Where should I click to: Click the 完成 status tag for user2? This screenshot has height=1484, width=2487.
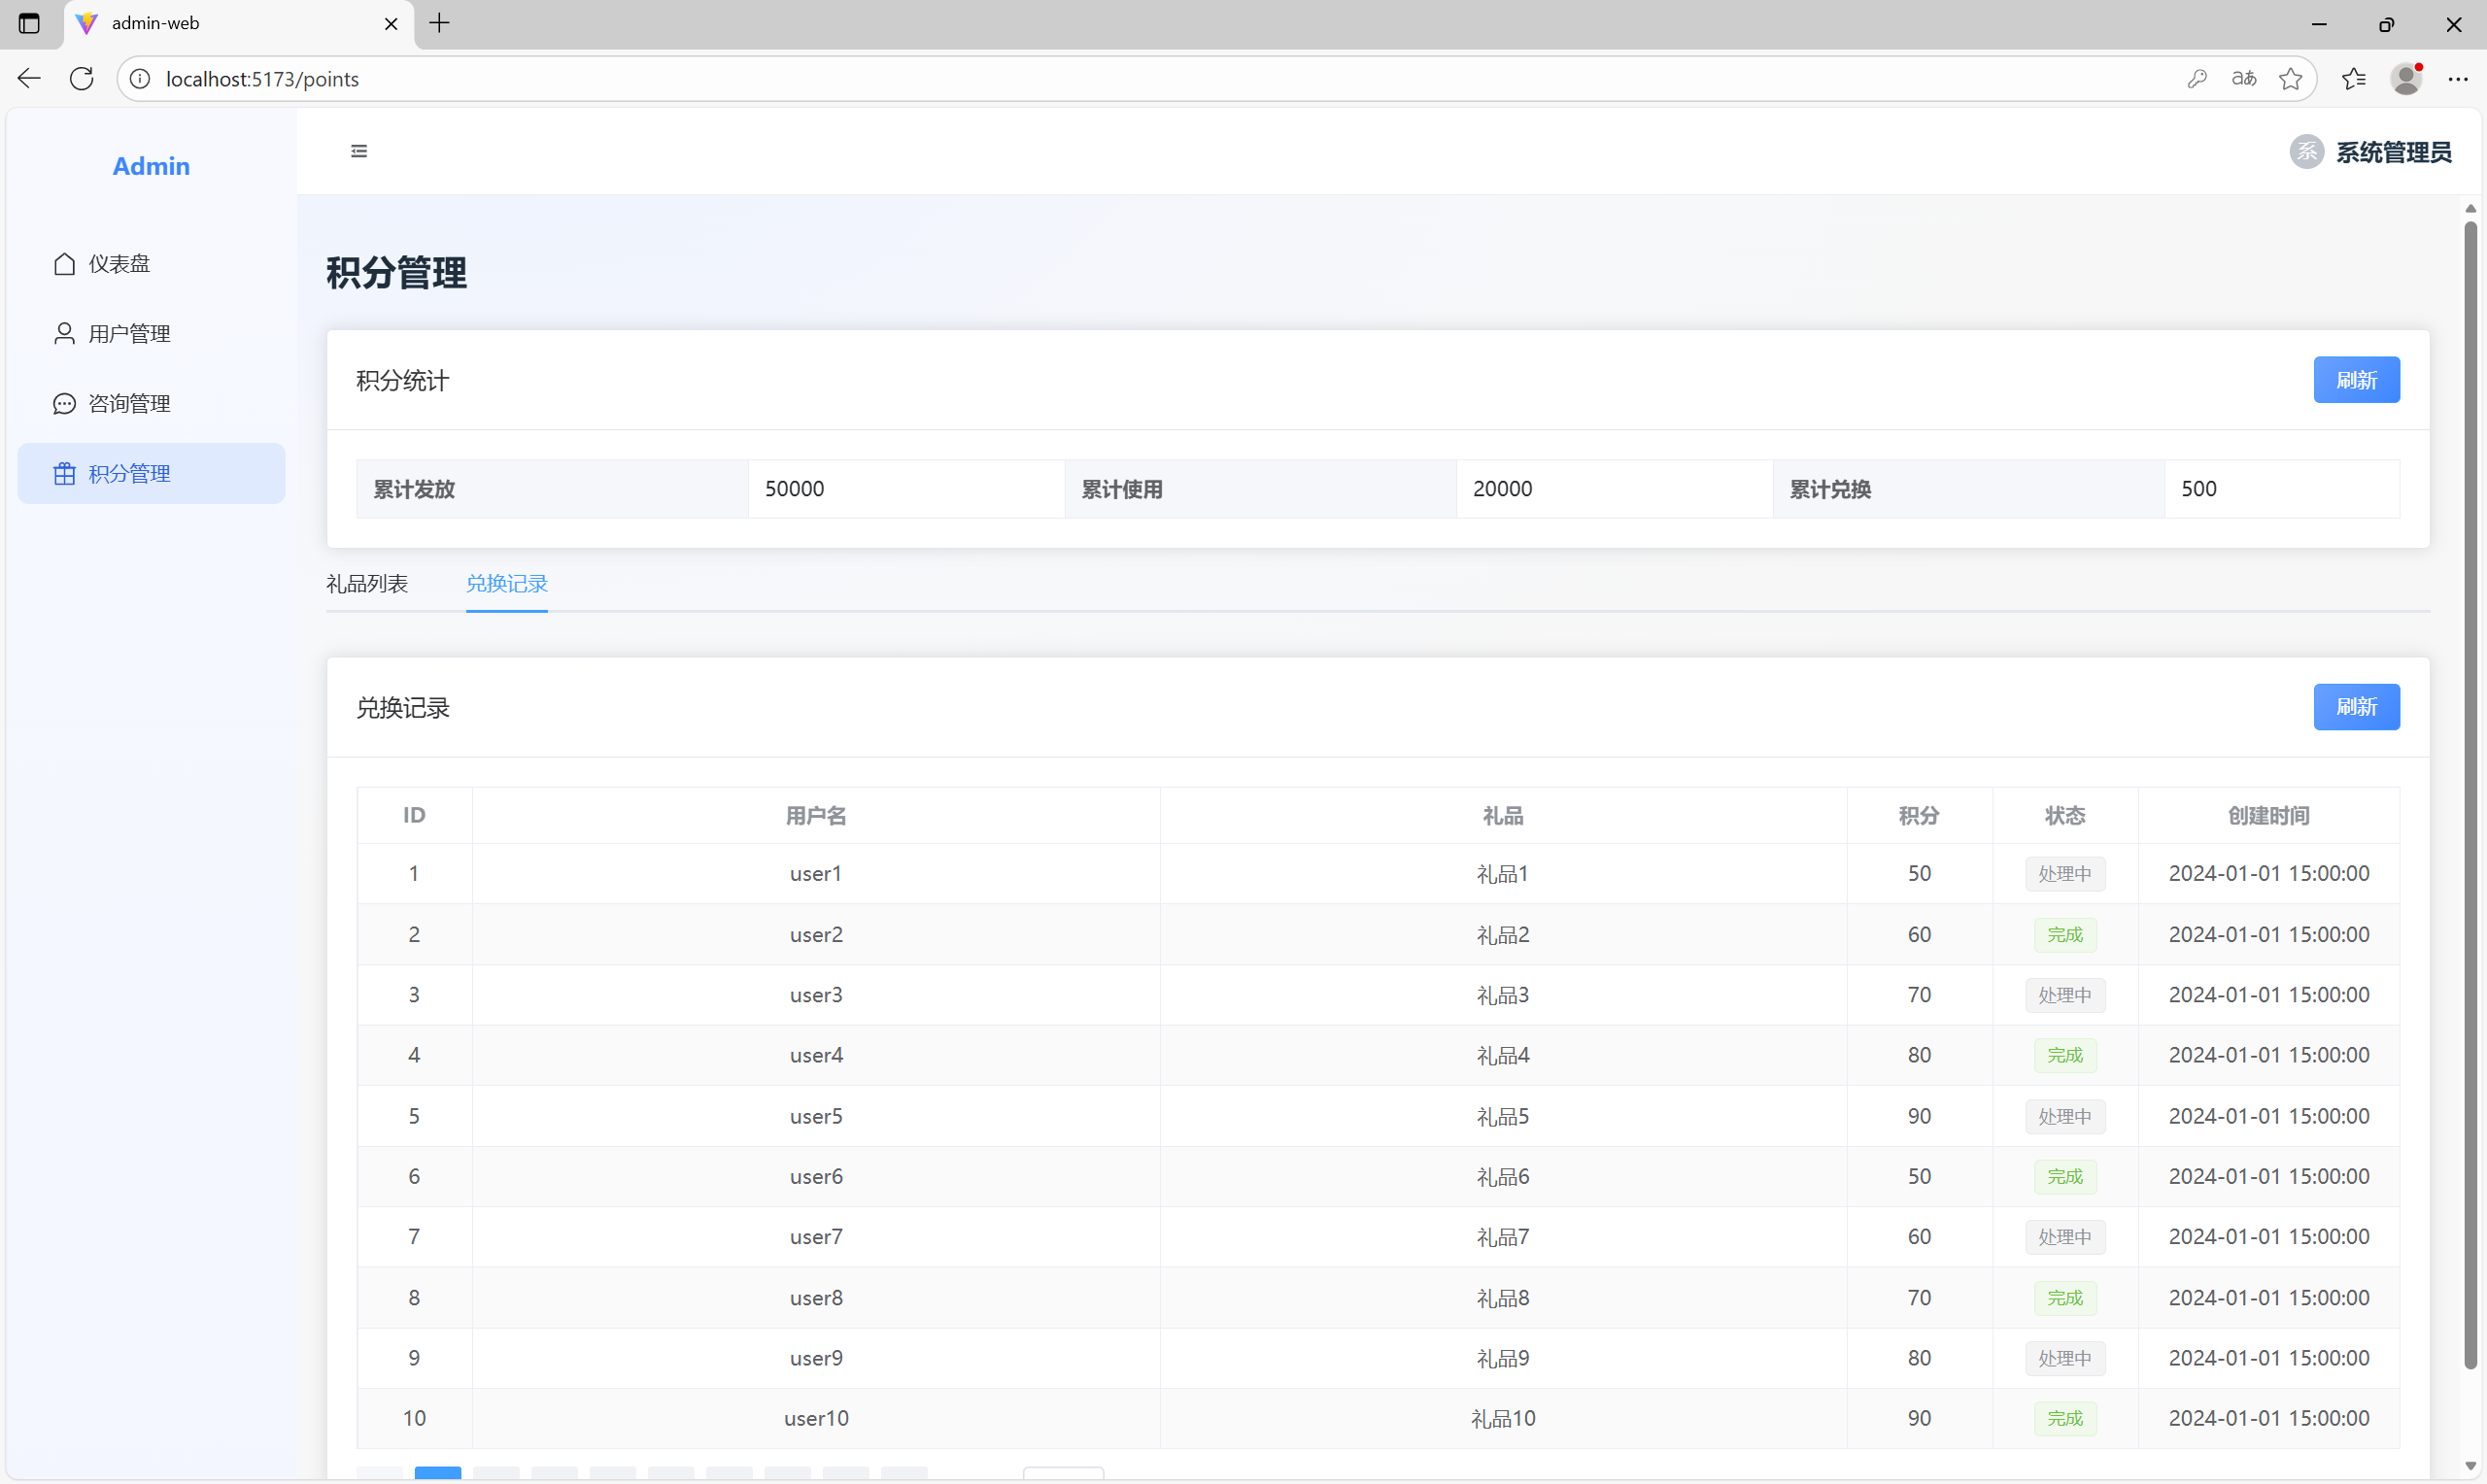2064,935
